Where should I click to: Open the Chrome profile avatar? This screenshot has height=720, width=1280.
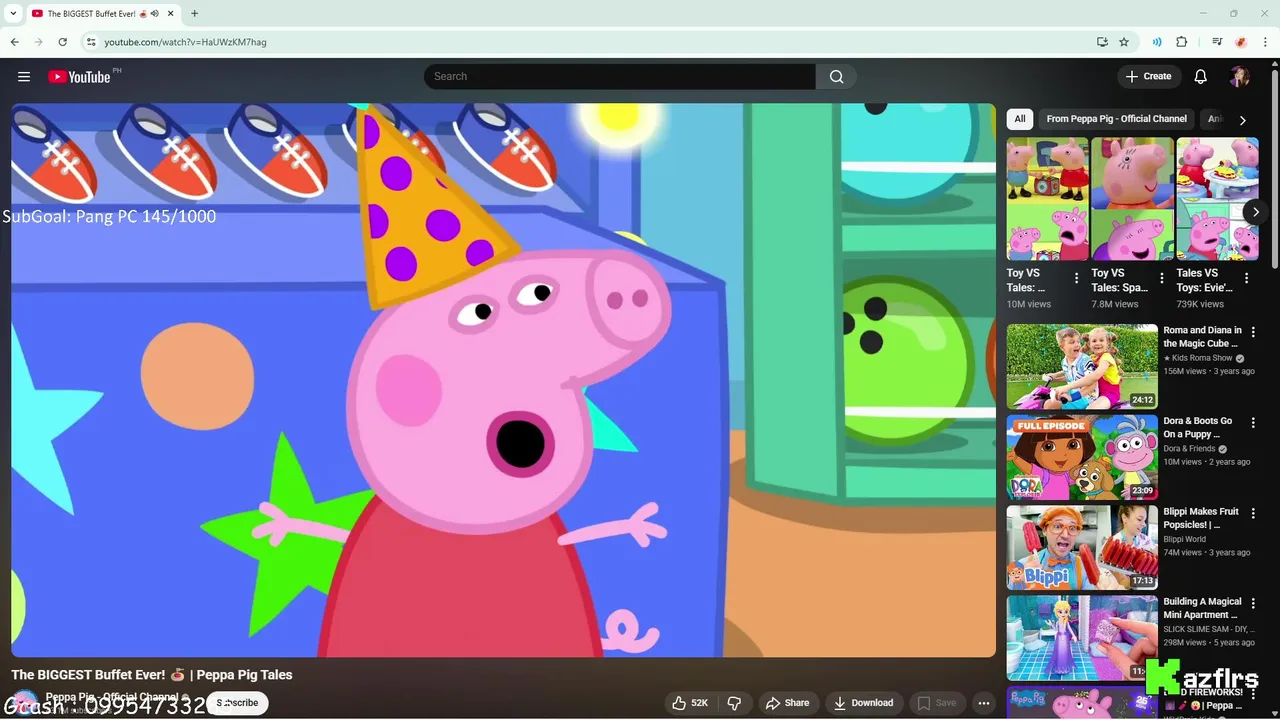(1241, 42)
